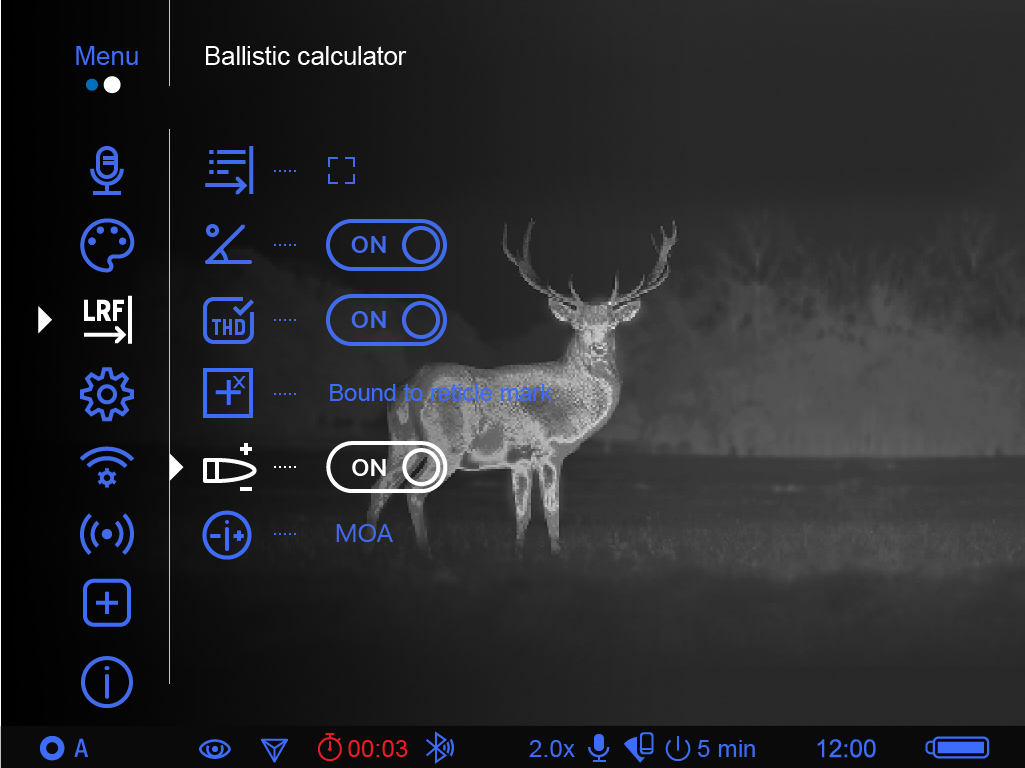
Task: Click the bullet correction row icon
Action: pos(229,467)
